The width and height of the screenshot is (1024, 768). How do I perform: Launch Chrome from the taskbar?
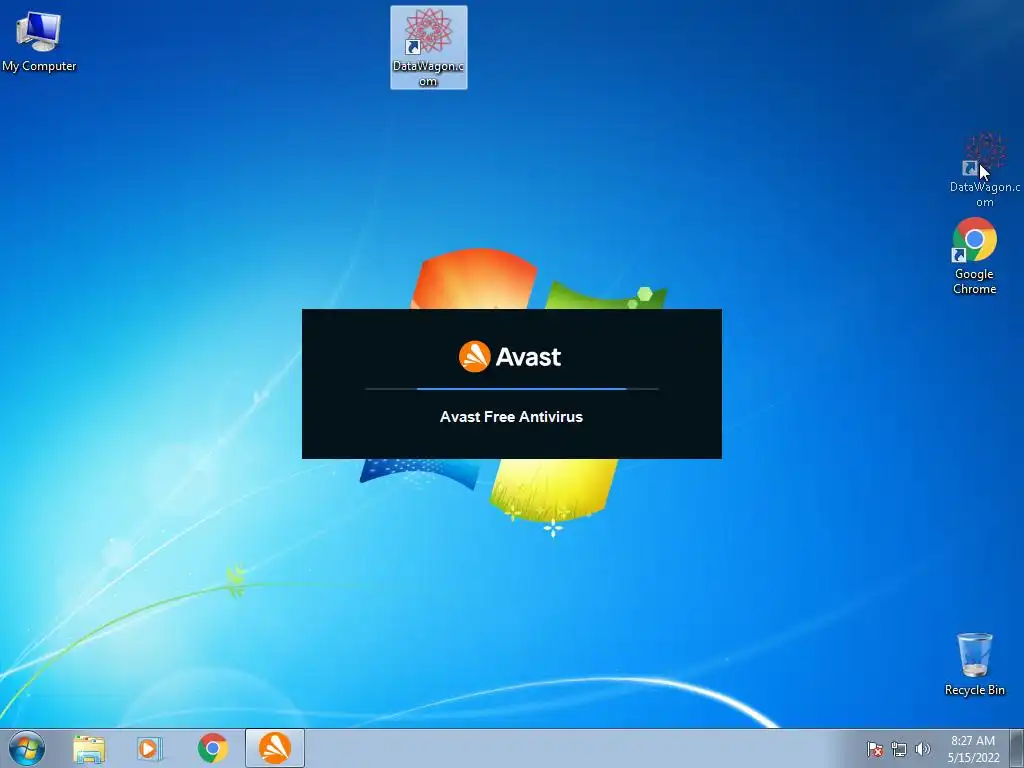[x=213, y=748]
